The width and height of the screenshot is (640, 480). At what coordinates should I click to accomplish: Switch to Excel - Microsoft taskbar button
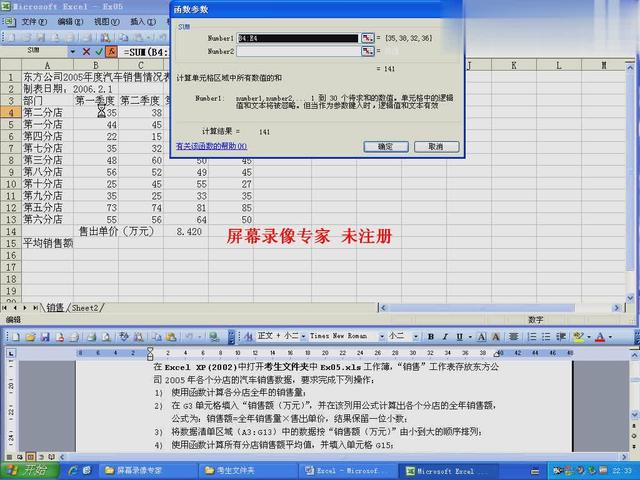(347, 471)
